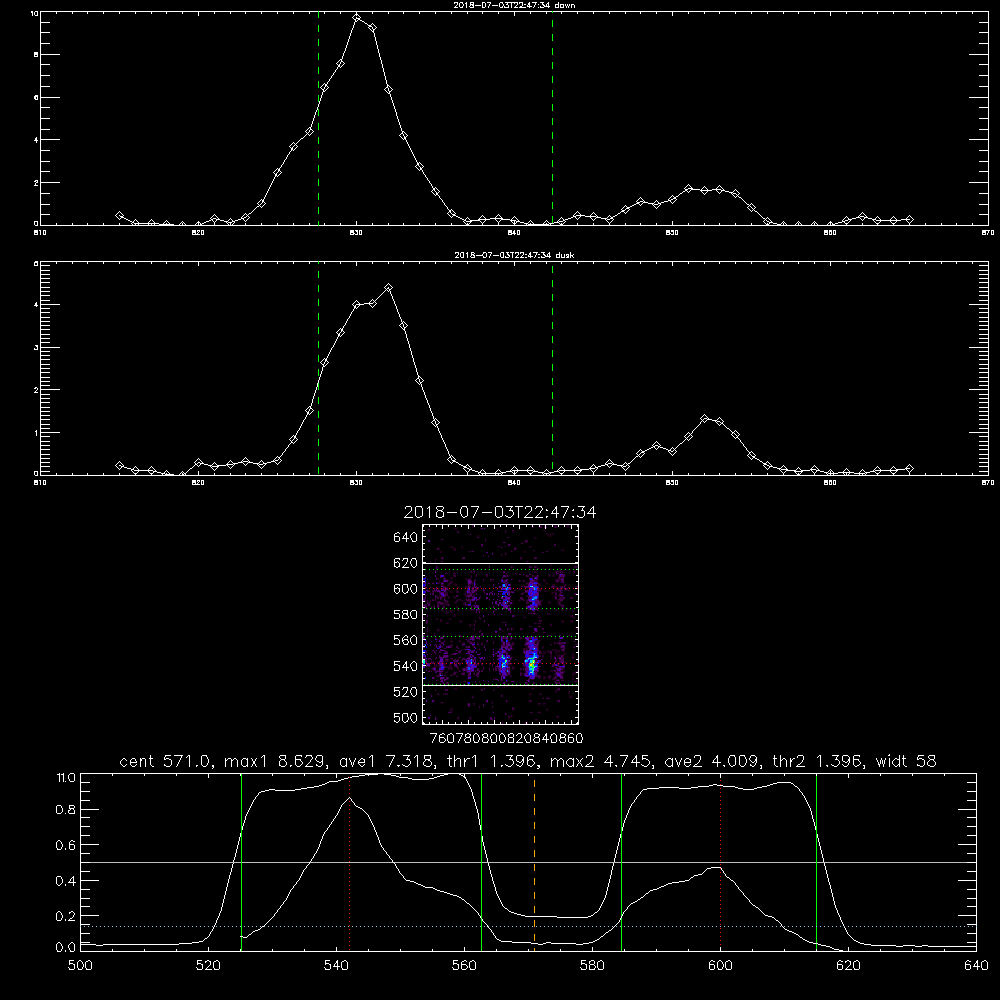Click the right green dashed line in dawn plot
Screen dimensions: 1000x1000
coord(552,121)
